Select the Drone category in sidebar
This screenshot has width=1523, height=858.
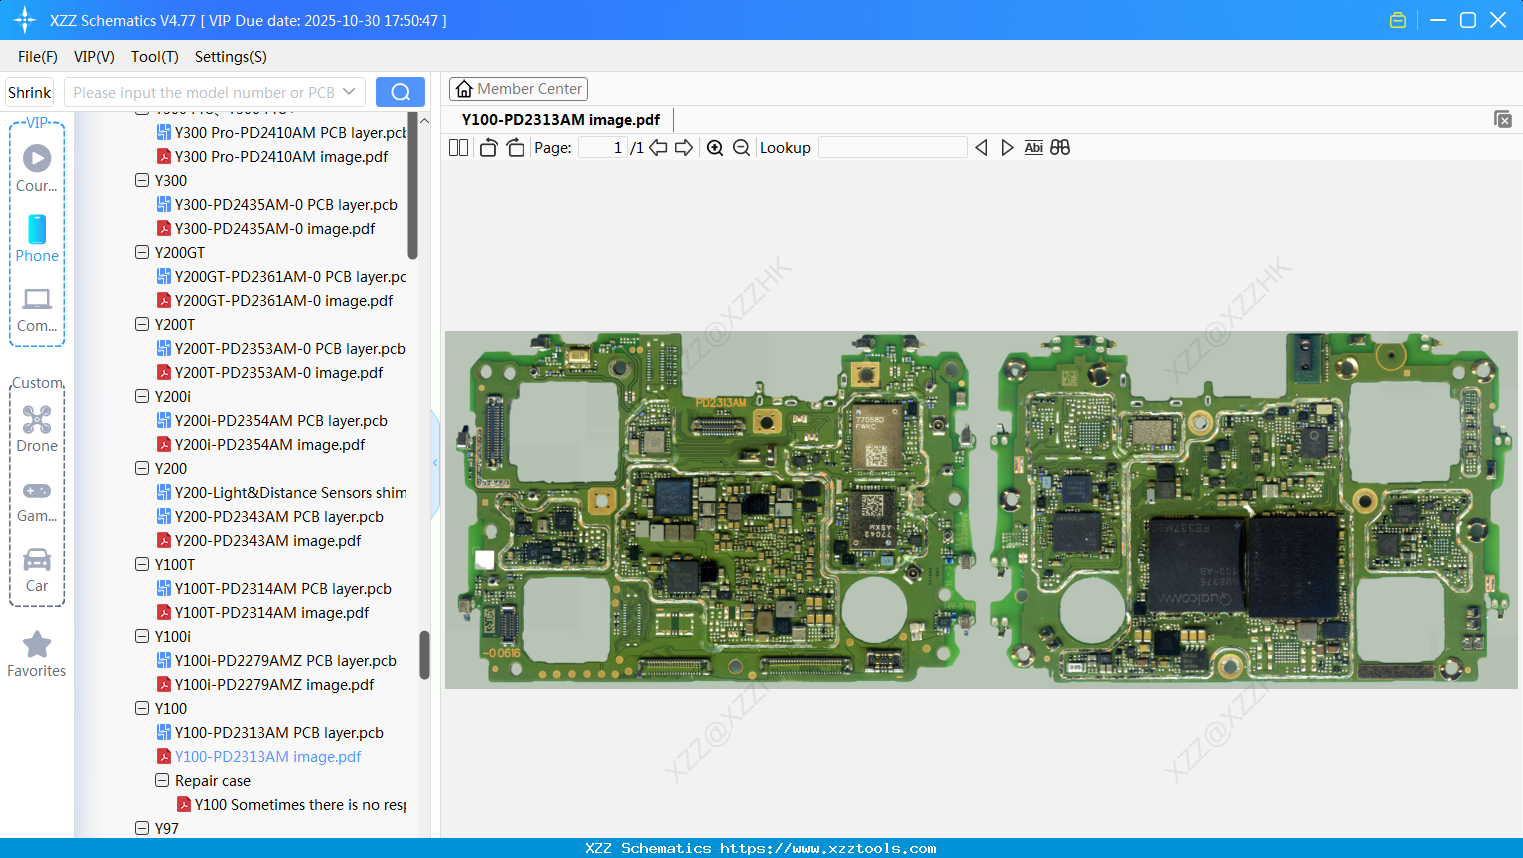click(36, 428)
